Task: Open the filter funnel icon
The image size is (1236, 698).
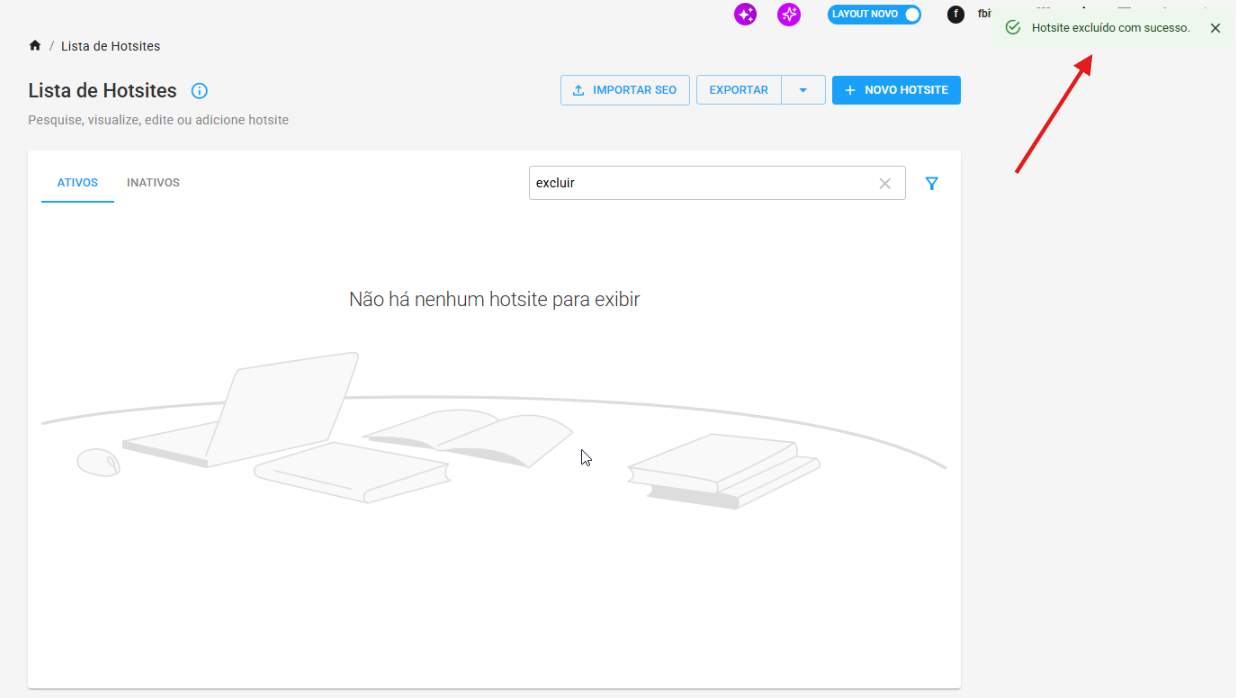Action: (x=932, y=183)
